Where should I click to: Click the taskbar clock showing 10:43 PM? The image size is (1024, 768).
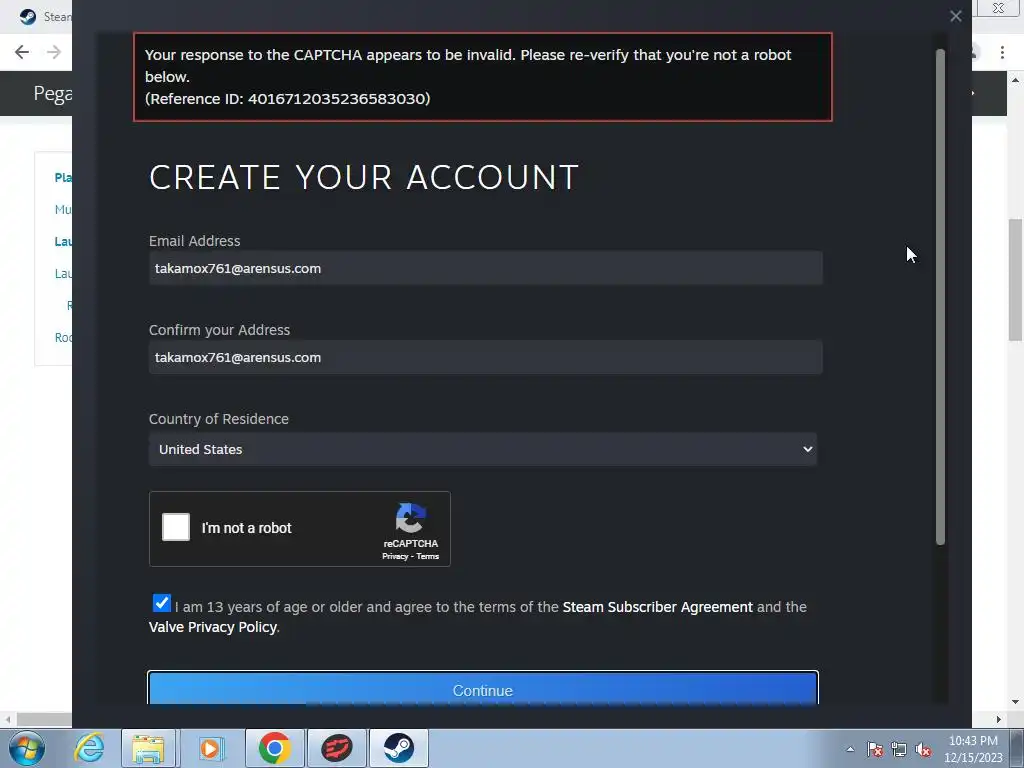click(973, 749)
